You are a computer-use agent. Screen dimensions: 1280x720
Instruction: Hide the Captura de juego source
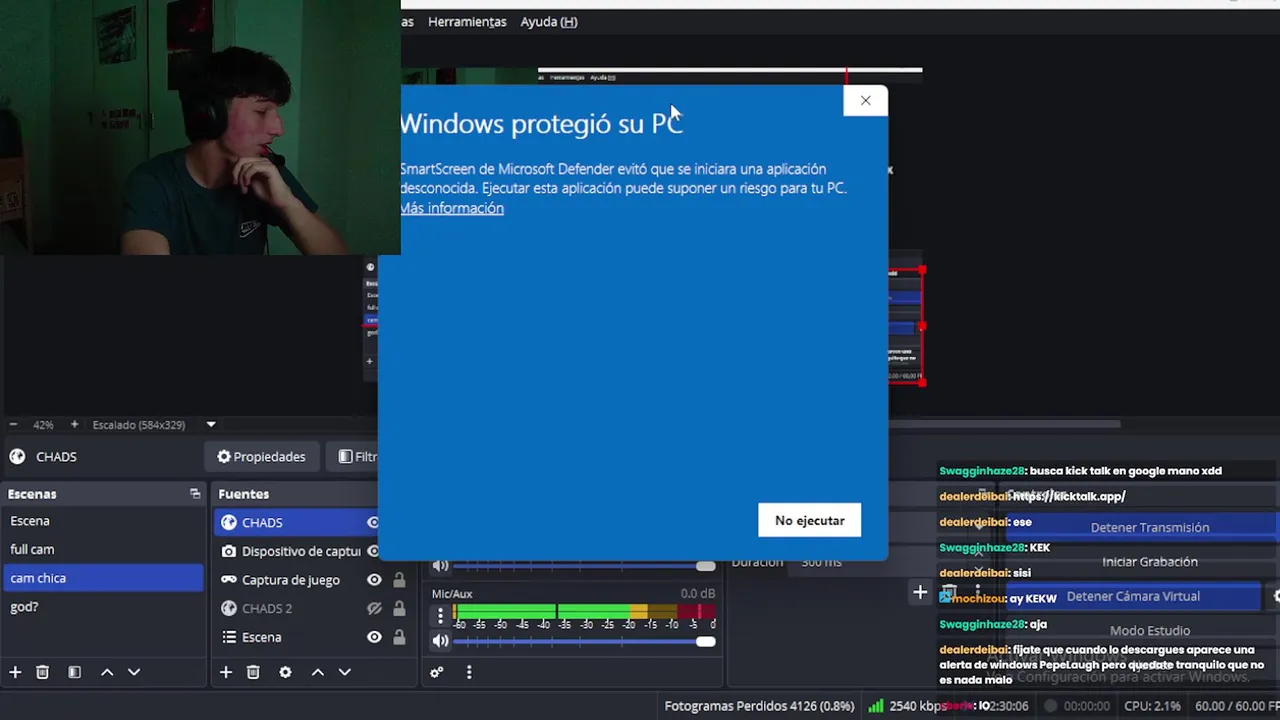(374, 579)
